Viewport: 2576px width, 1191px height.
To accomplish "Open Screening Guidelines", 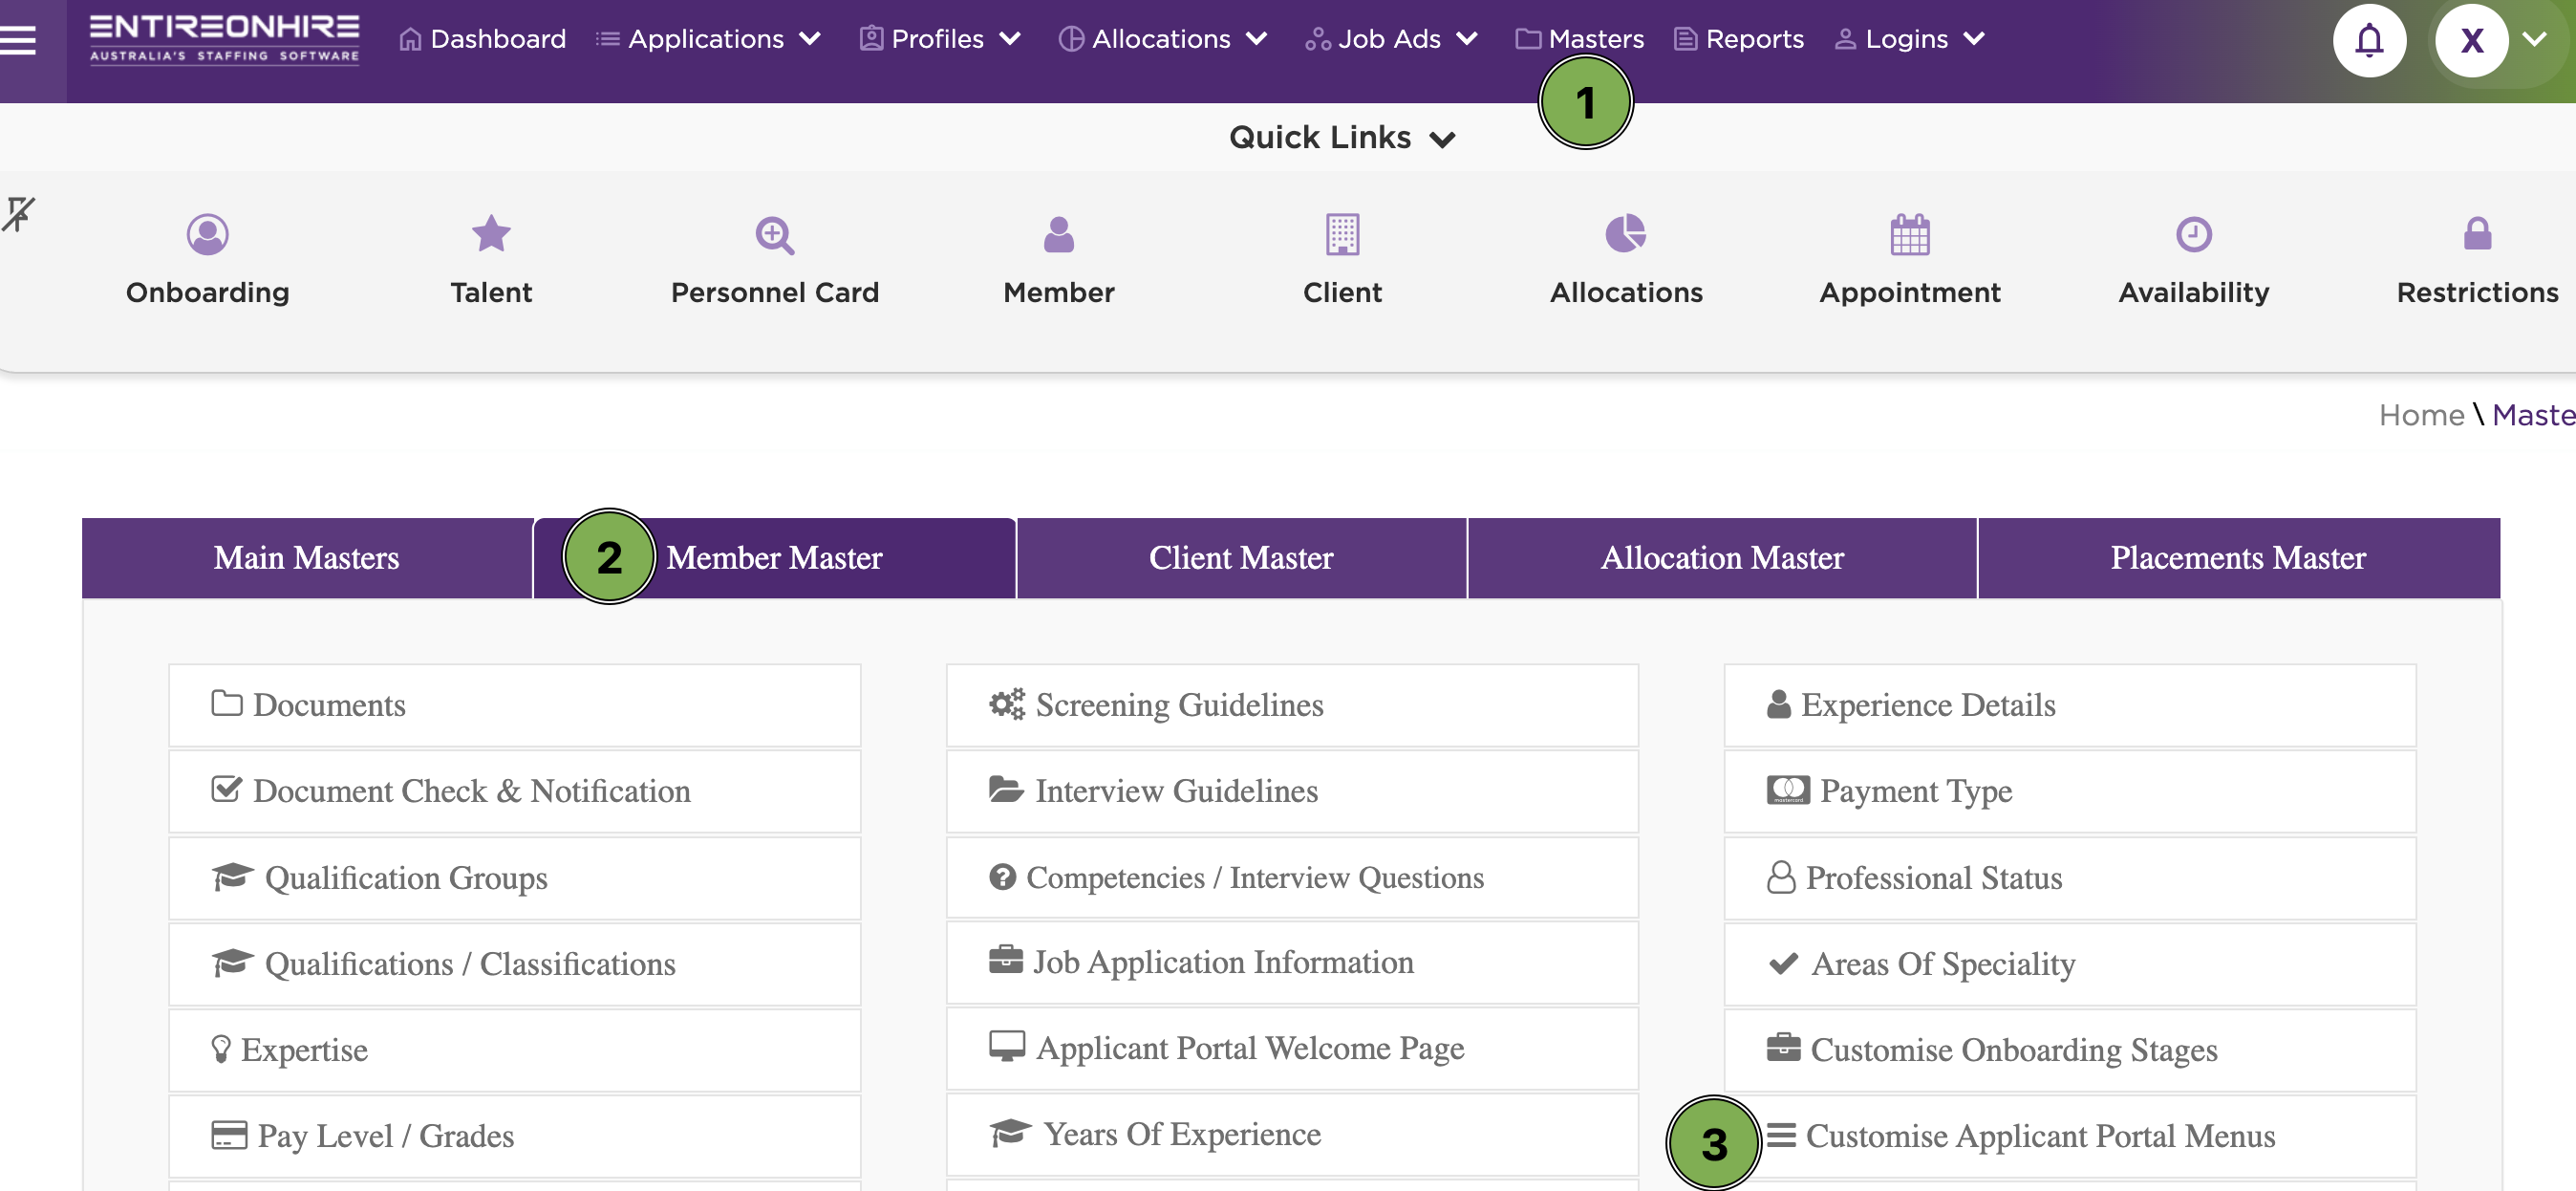I will point(1292,705).
